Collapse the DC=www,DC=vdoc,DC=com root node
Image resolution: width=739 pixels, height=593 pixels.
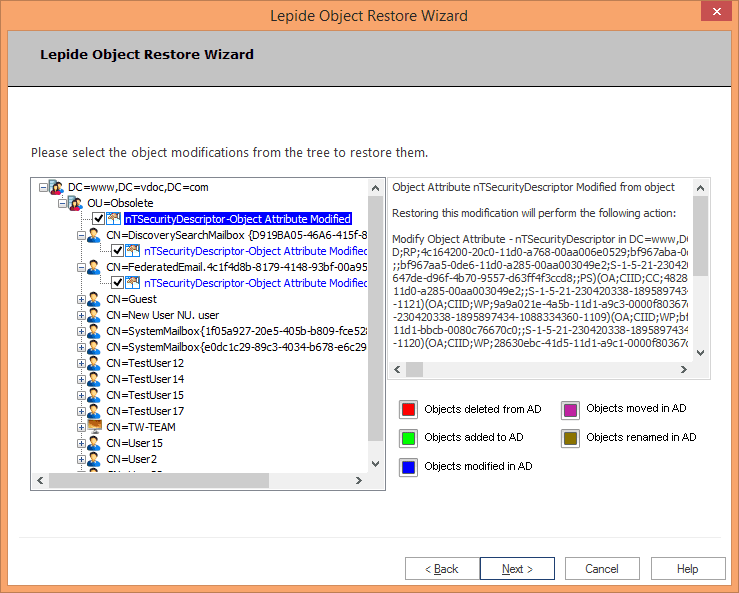pyautogui.click(x=43, y=188)
